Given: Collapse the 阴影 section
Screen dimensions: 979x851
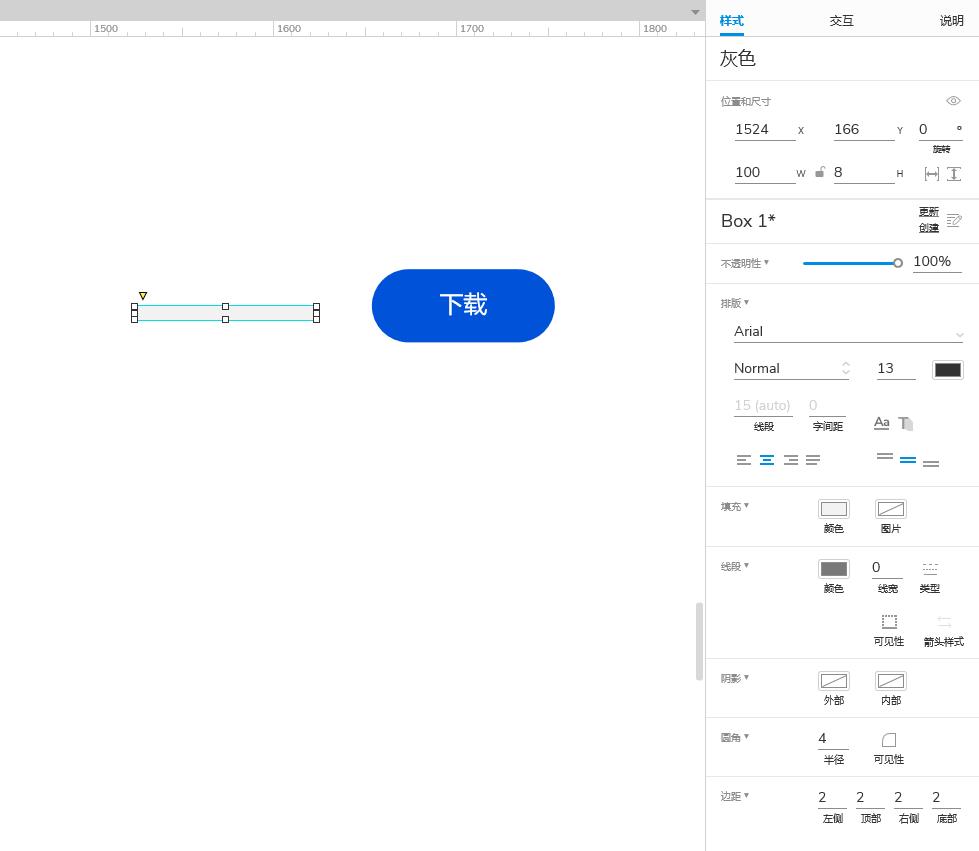Looking at the screenshot, I should coord(735,677).
